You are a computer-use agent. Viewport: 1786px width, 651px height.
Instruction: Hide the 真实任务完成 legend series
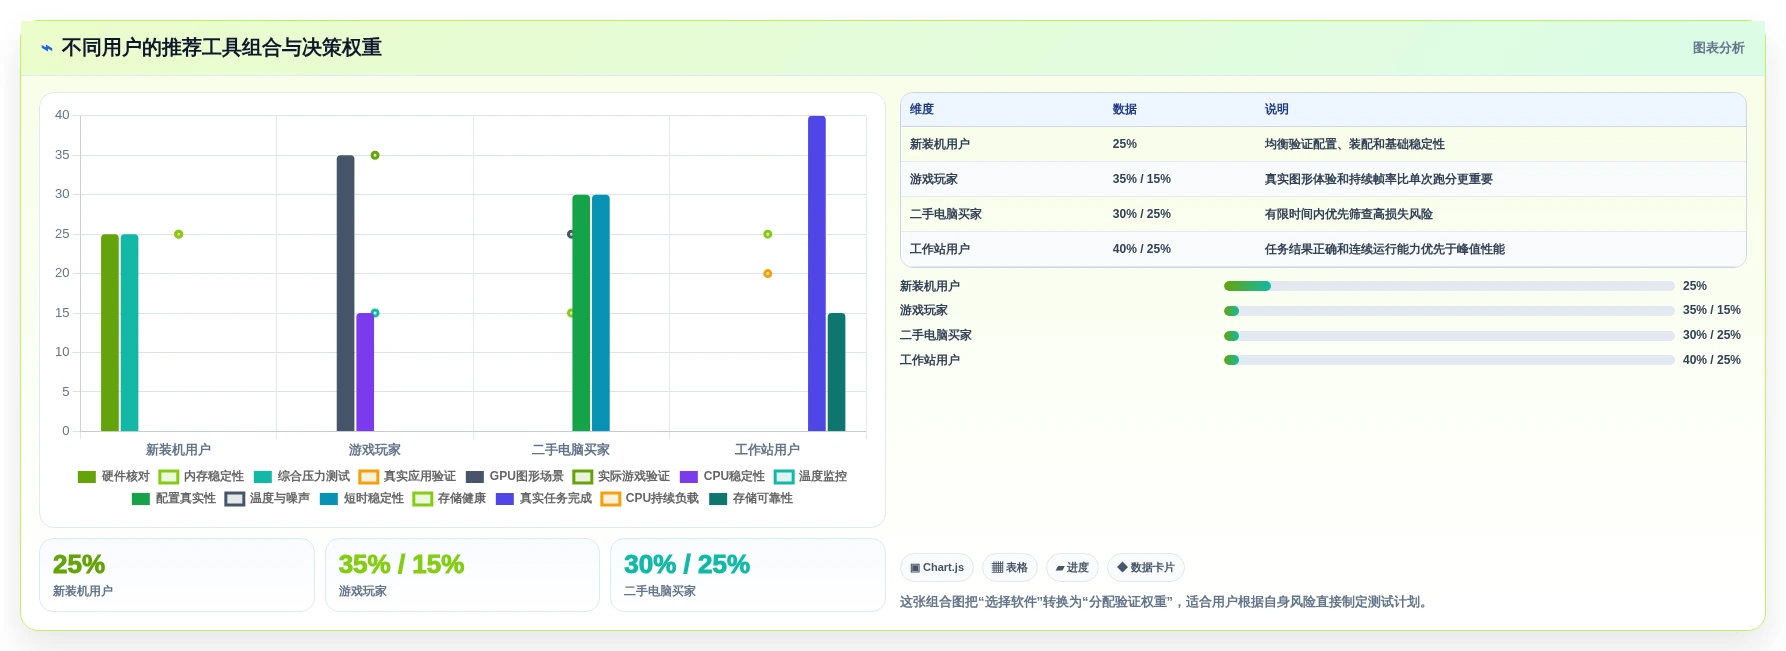pos(544,499)
